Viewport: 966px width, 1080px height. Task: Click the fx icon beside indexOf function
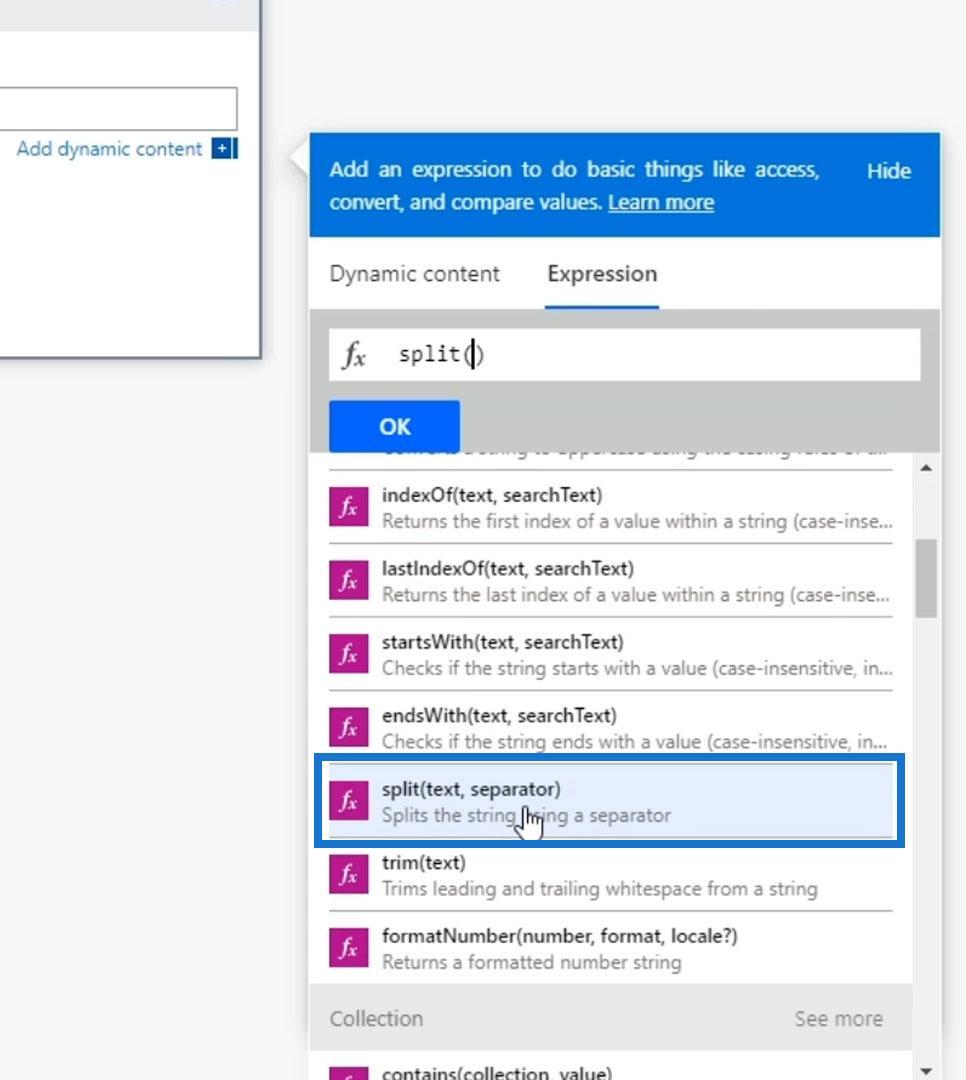[349, 507]
